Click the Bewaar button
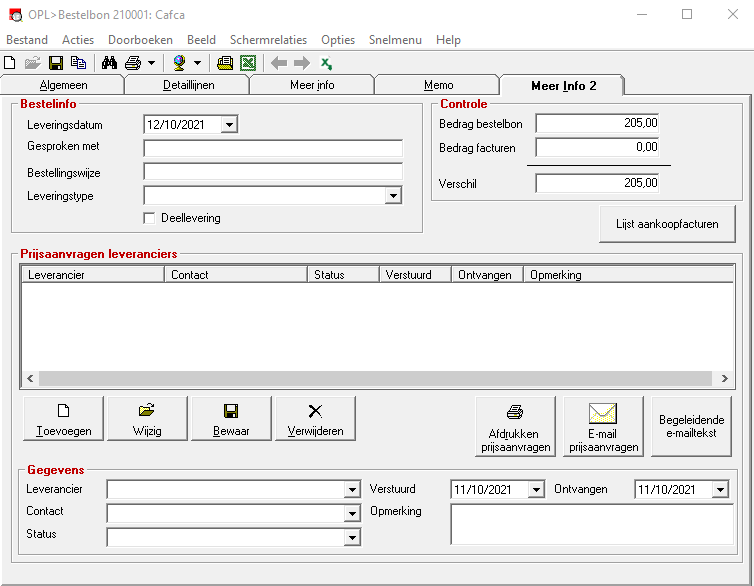The image size is (754, 586). tap(231, 419)
